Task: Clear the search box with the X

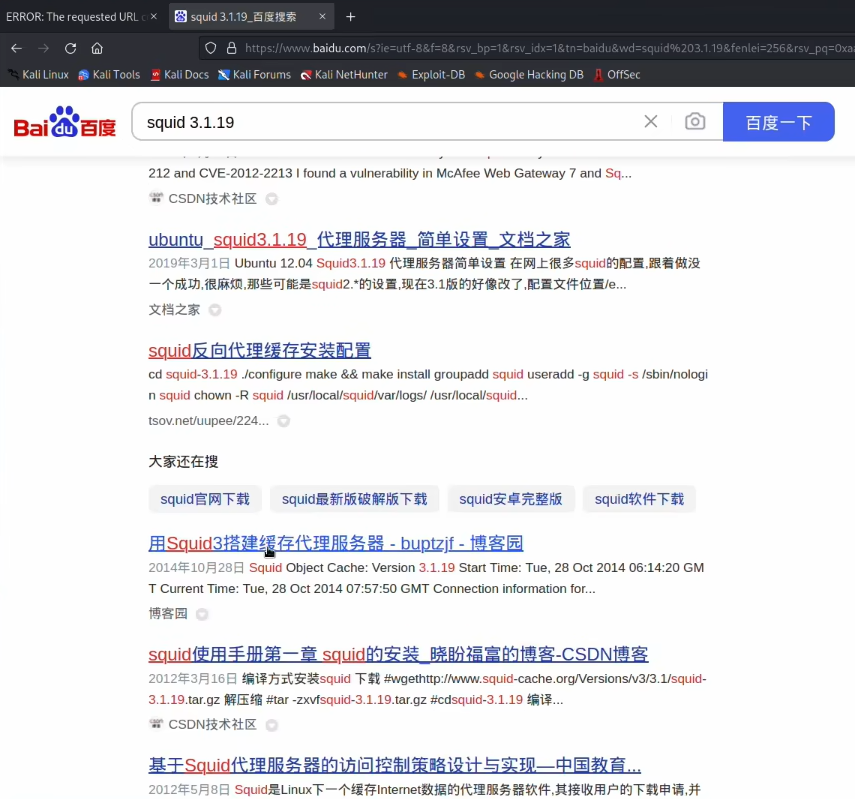Action: 651,122
